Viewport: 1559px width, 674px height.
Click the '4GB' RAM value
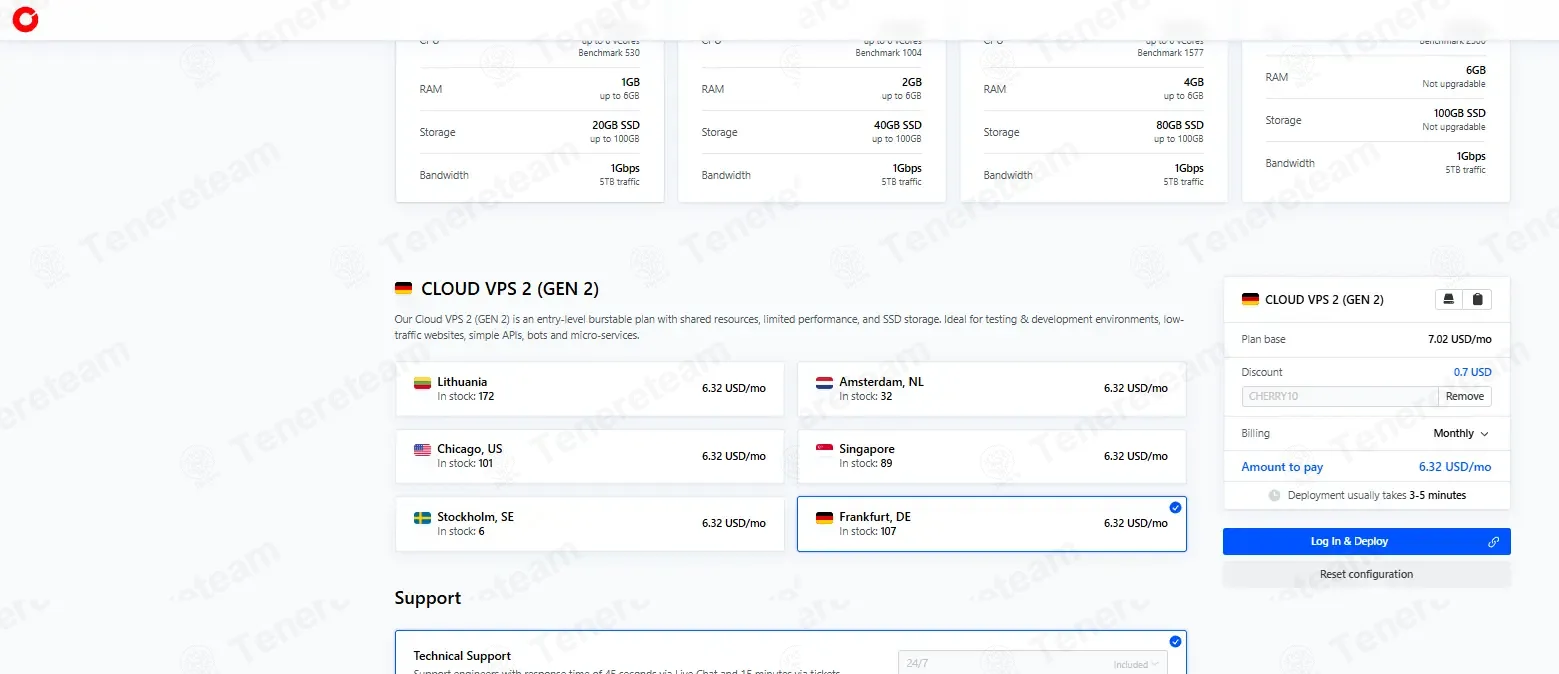[x=1194, y=83]
